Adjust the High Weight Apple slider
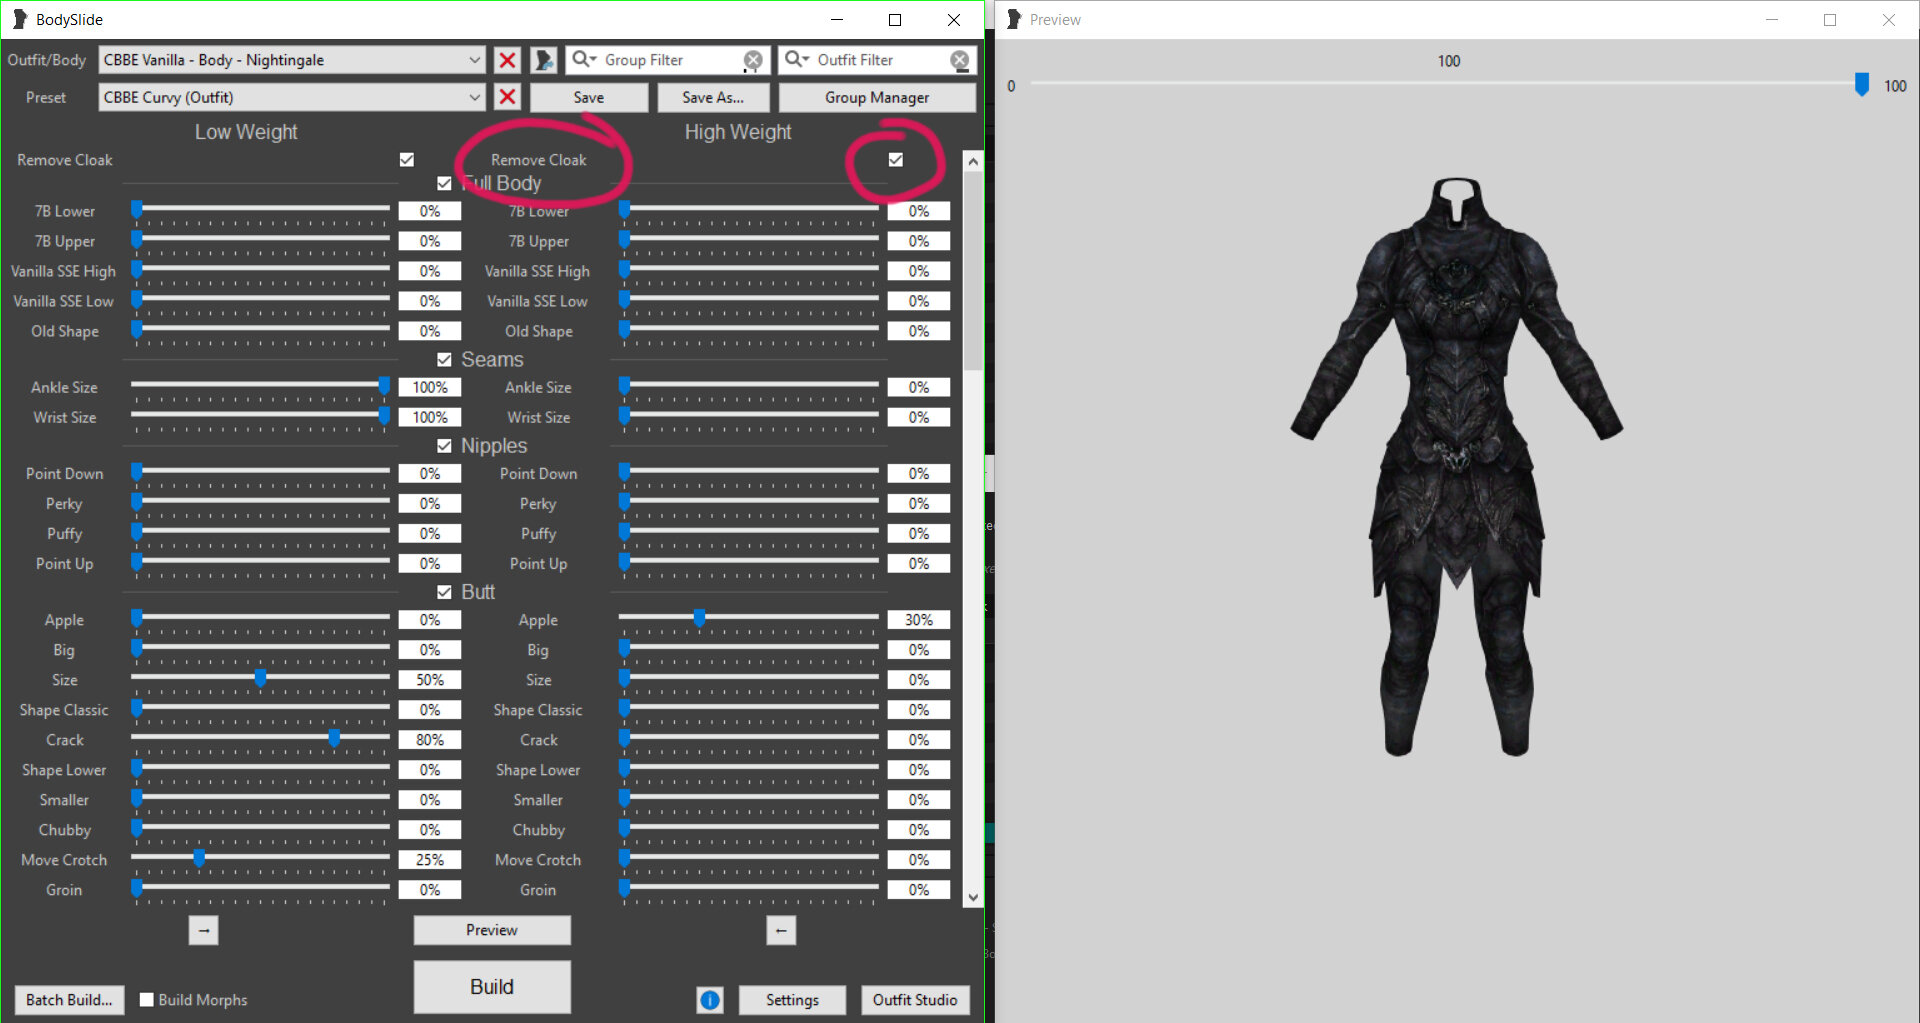This screenshot has width=1920, height=1023. tap(749, 620)
